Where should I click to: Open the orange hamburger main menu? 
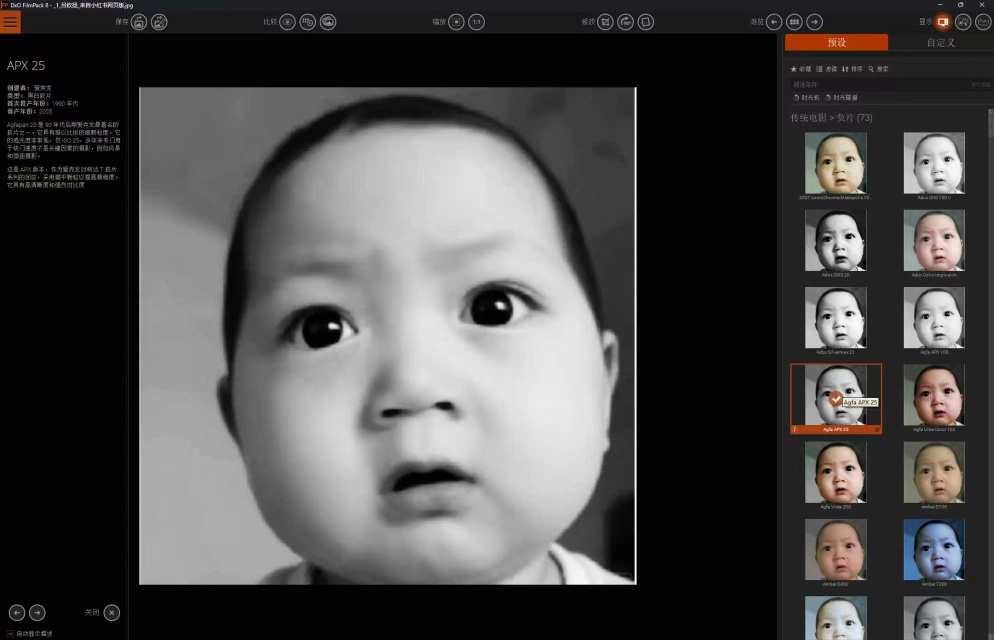(x=10, y=22)
